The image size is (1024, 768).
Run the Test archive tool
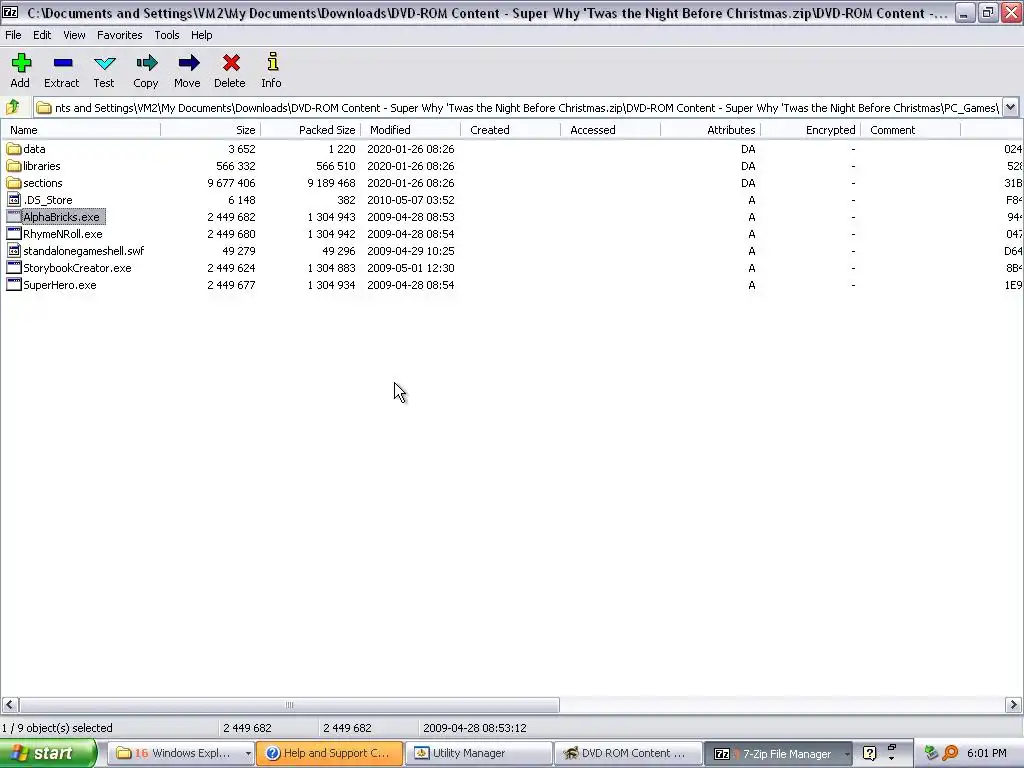tap(104, 63)
